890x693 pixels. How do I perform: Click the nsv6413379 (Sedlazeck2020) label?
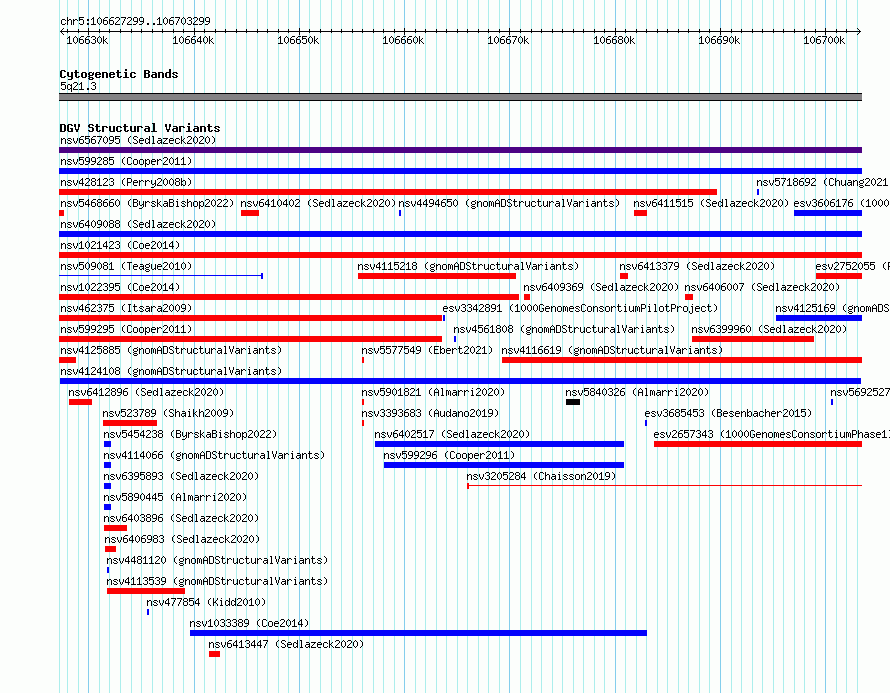(697, 266)
